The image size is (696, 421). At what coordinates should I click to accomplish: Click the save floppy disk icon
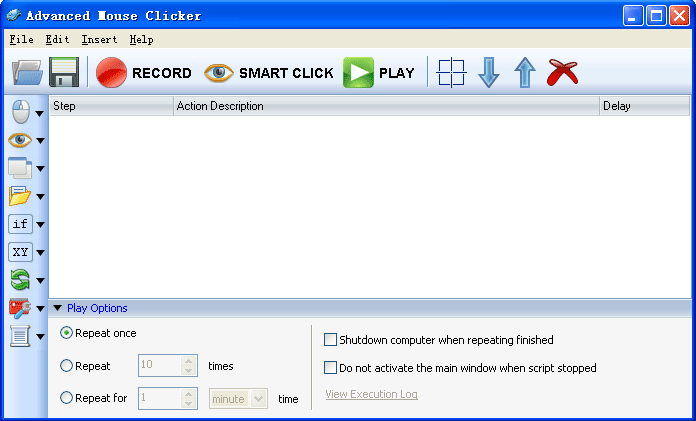[65, 73]
